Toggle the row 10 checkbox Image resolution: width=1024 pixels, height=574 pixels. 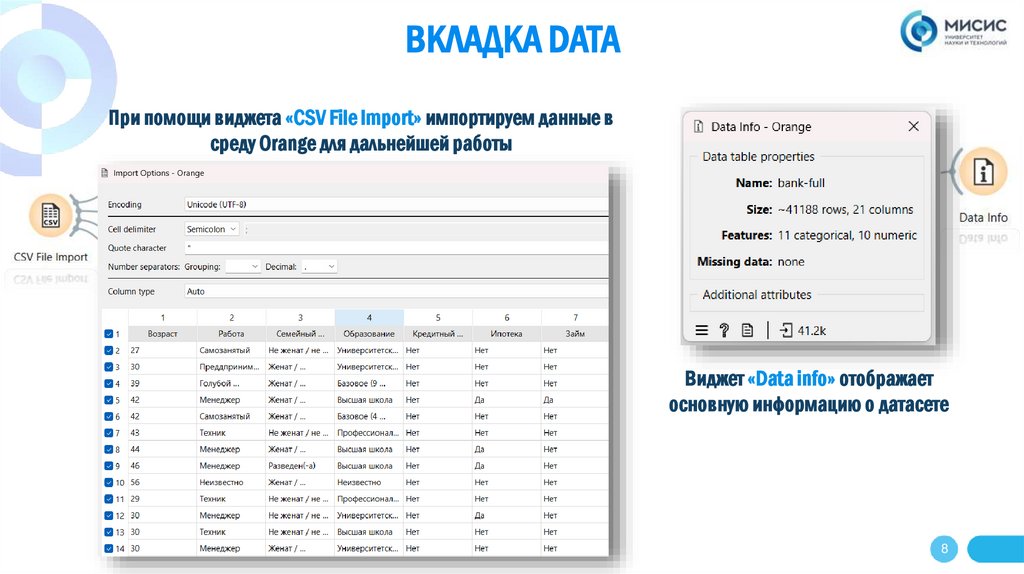coord(108,483)
